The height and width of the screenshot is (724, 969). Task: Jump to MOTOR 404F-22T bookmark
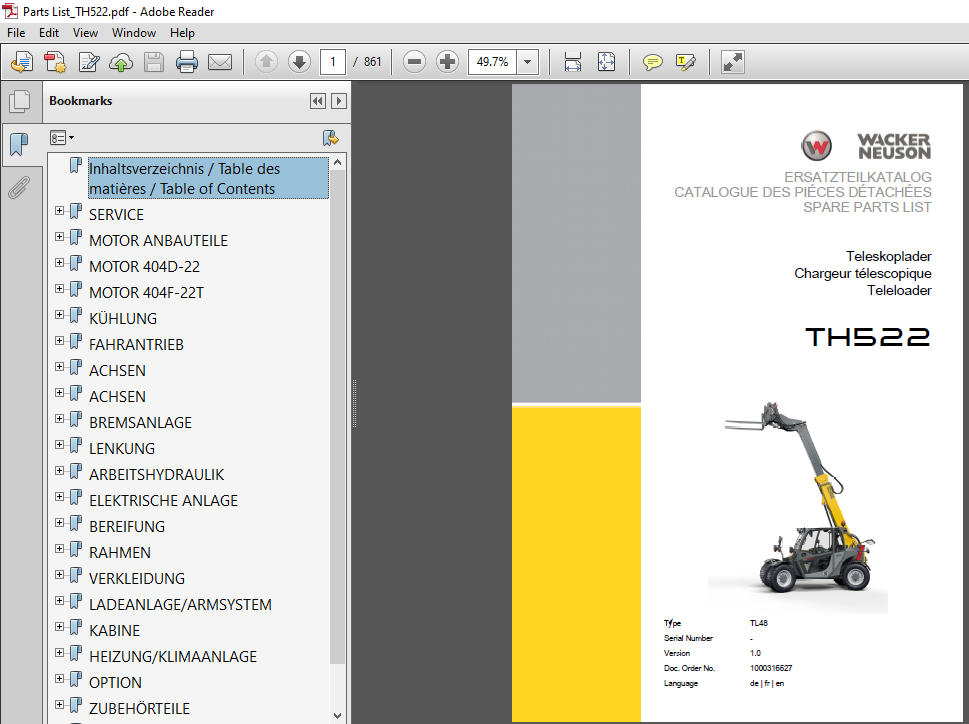pos(146,293)
